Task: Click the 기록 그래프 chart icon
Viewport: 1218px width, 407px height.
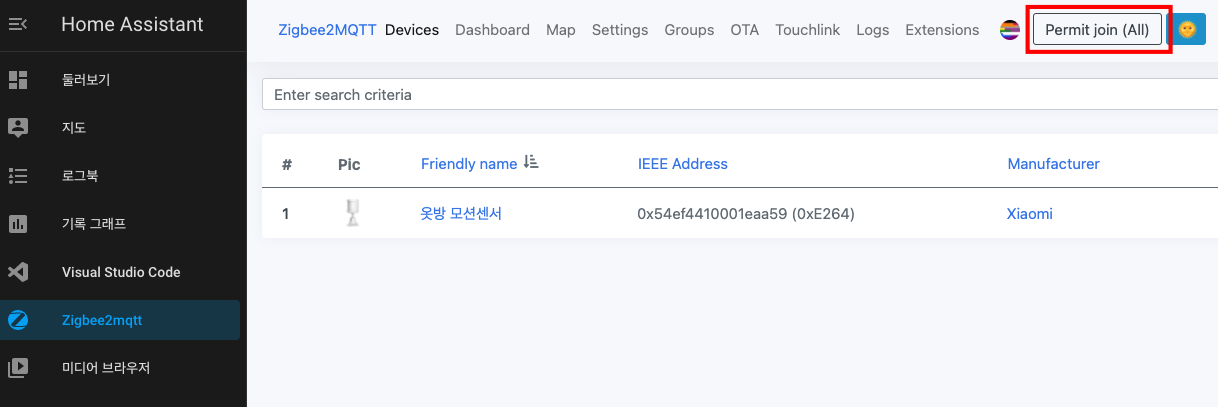Action: [18, 224]
